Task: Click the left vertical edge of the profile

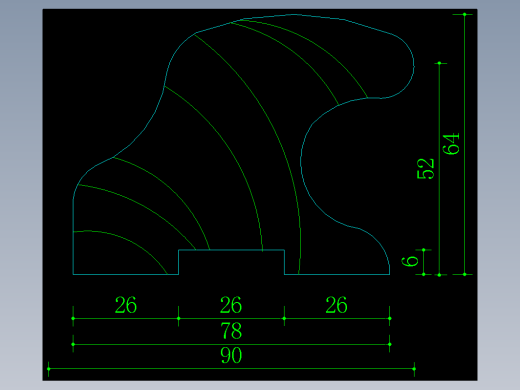Action: click(73, 237)
